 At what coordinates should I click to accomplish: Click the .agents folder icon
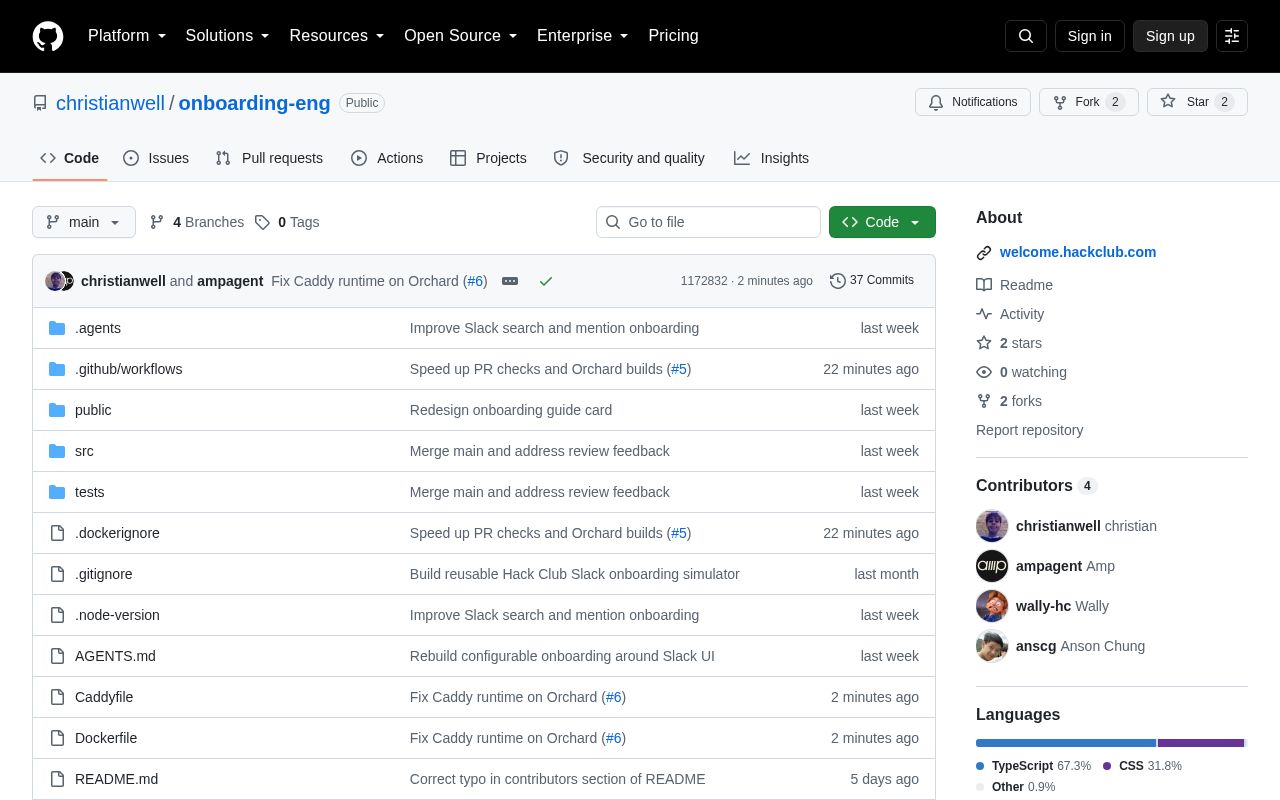pos(57,328)
